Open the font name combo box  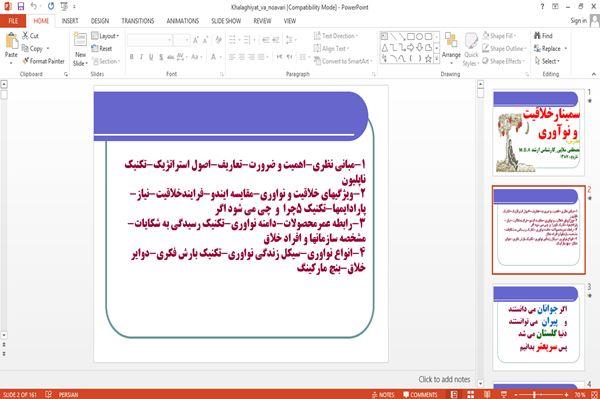[x=149, y=40]
